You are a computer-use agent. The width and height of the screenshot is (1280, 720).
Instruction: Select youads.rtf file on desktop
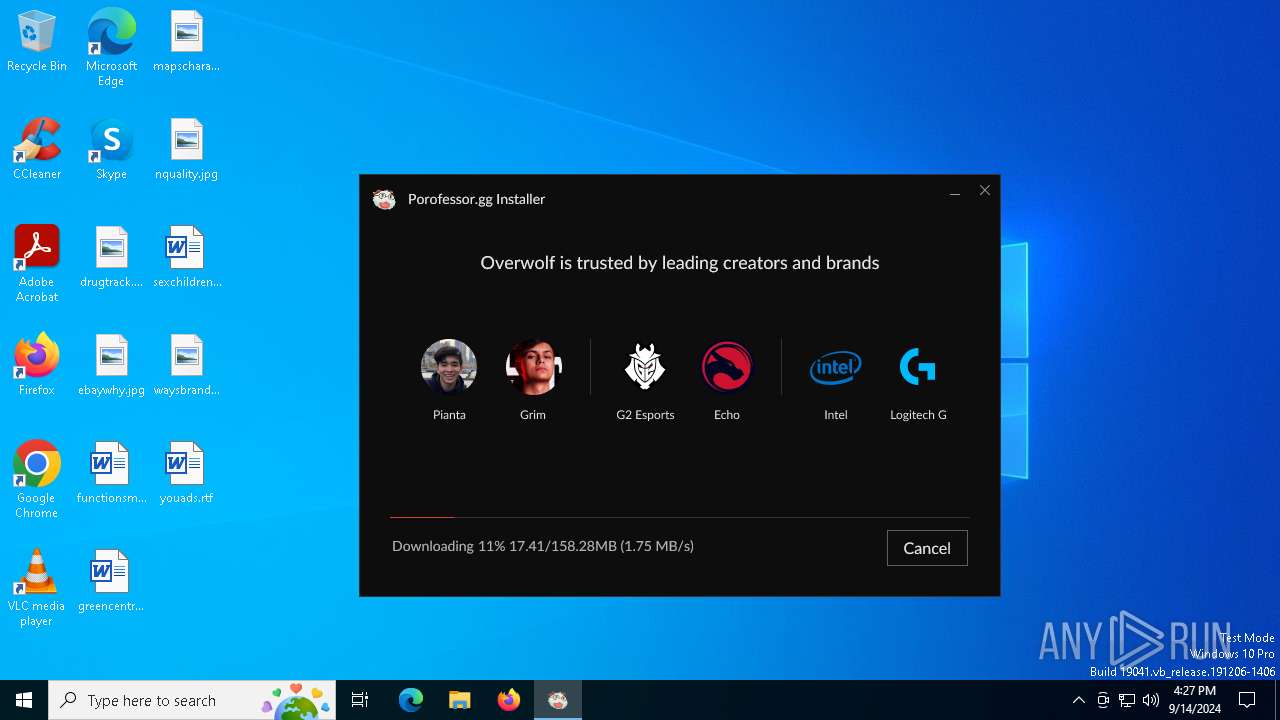click(x=186, y=474)
